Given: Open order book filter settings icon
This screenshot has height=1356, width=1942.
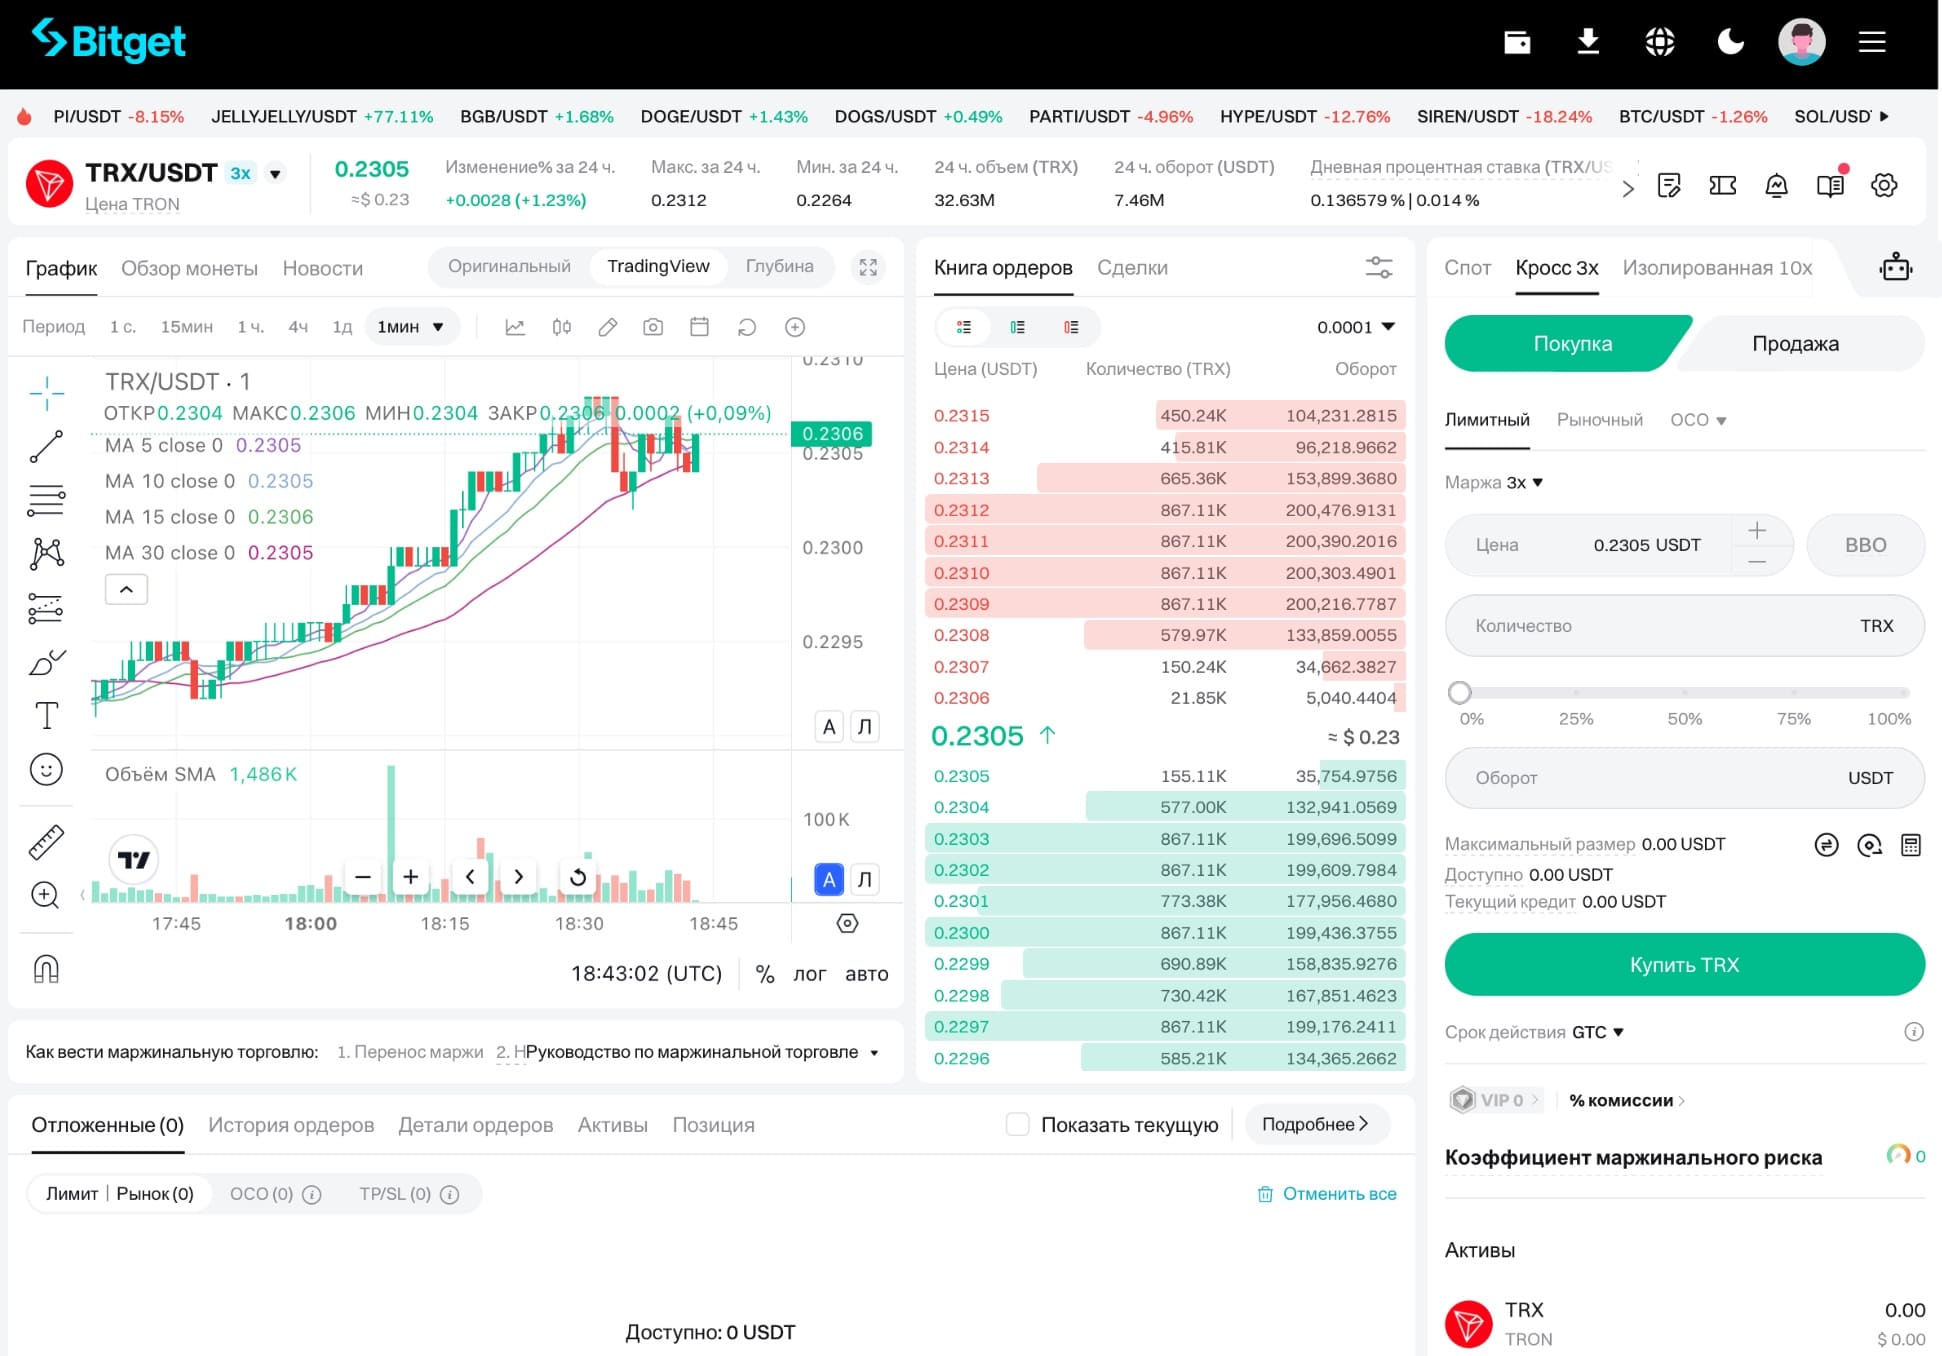Looking at the screenshot, I should [1379, 267].
